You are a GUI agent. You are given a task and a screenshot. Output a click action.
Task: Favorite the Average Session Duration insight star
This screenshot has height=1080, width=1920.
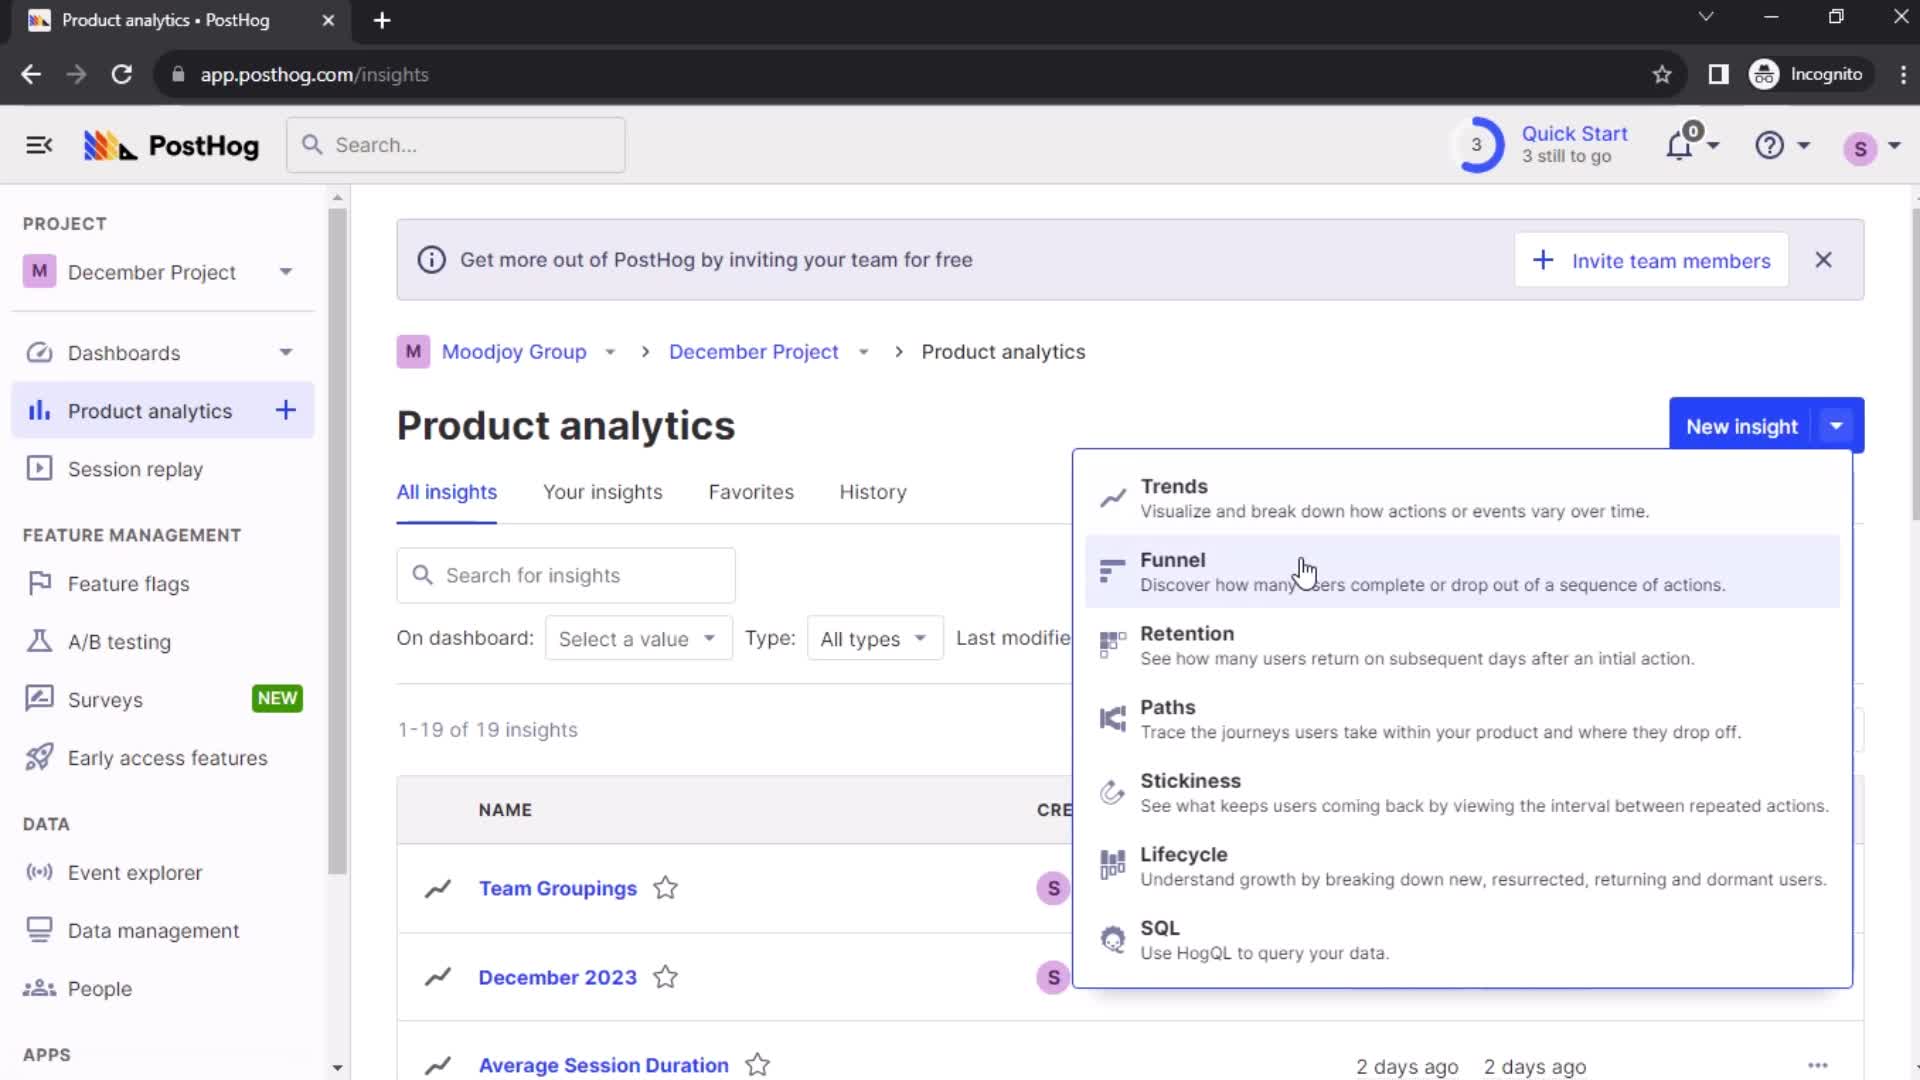(x=758, y=1065)
